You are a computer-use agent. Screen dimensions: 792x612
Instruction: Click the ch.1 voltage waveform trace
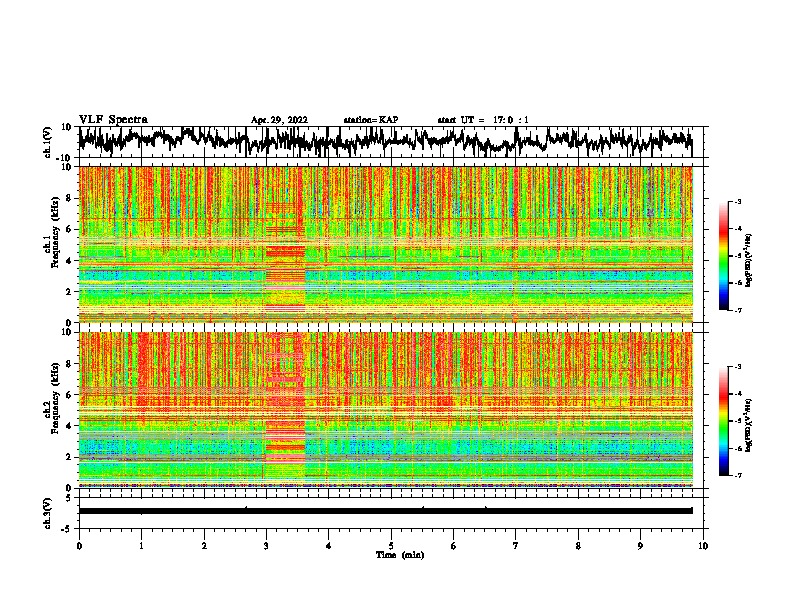click(x=385, y=141)
